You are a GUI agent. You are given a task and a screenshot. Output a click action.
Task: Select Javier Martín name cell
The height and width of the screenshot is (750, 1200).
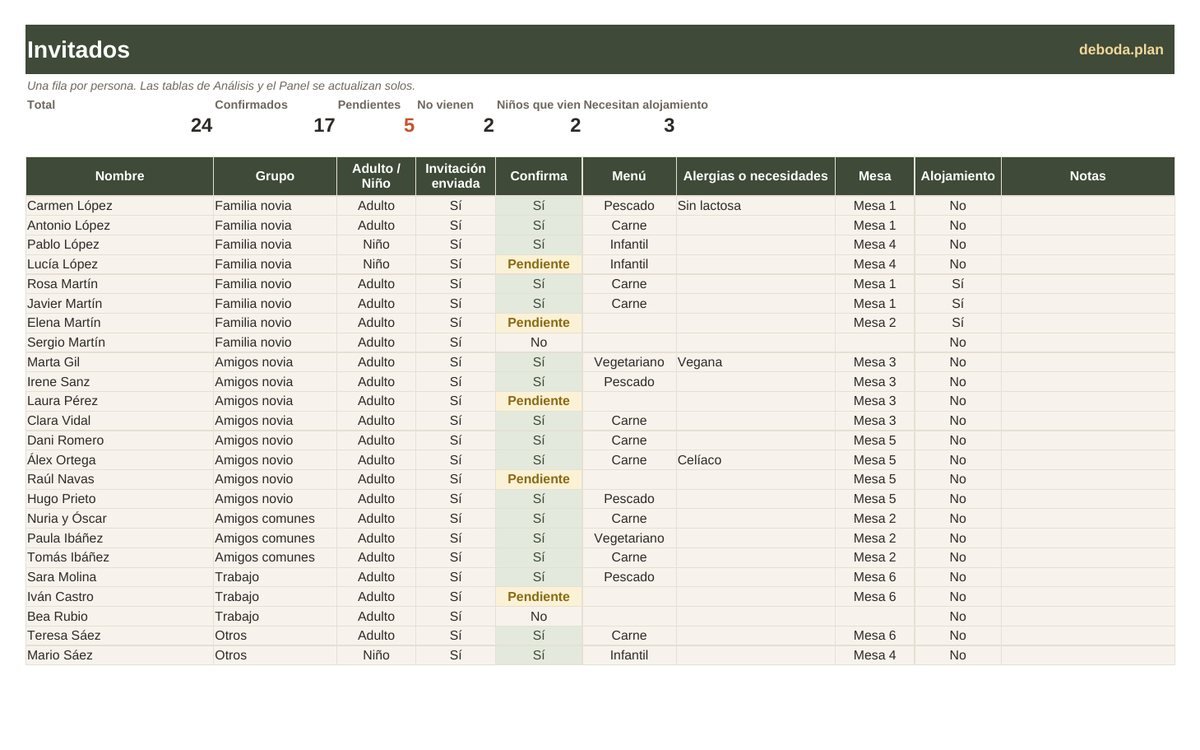click(120, 303)
